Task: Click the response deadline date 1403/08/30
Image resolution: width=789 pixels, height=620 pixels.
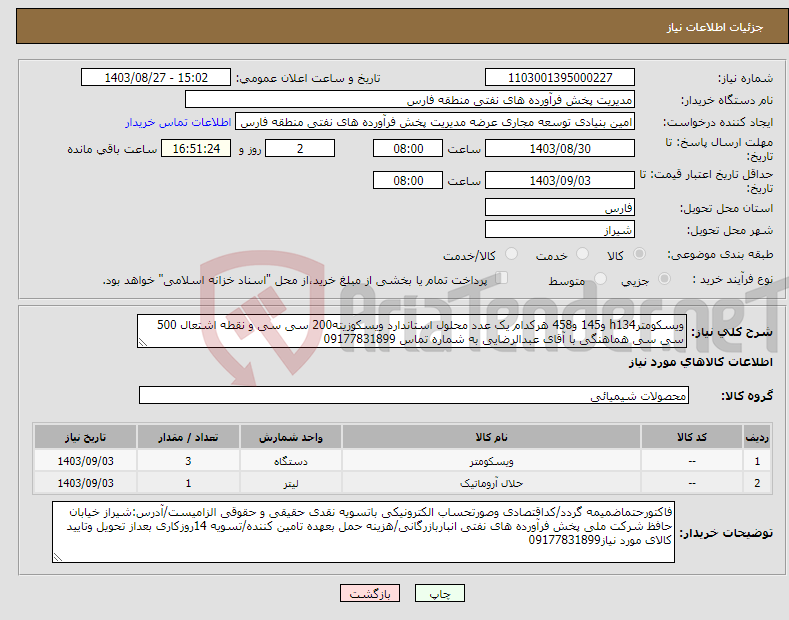Action: pyautogui.click(x=560, y=148)
